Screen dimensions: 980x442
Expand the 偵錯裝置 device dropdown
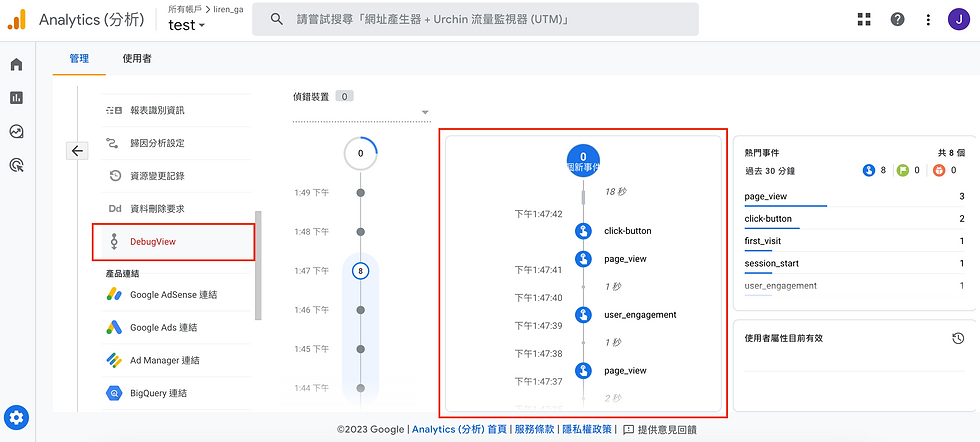(361, 113)
